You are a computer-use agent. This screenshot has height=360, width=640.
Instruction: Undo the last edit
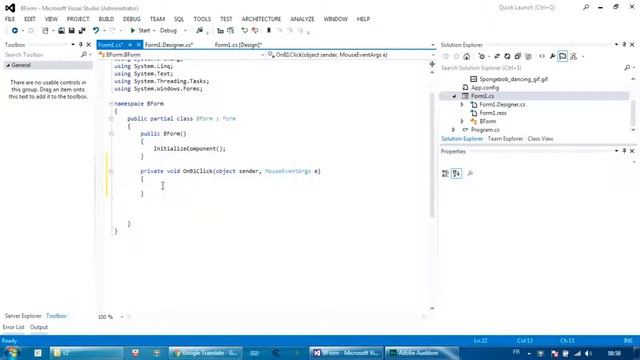96,31
